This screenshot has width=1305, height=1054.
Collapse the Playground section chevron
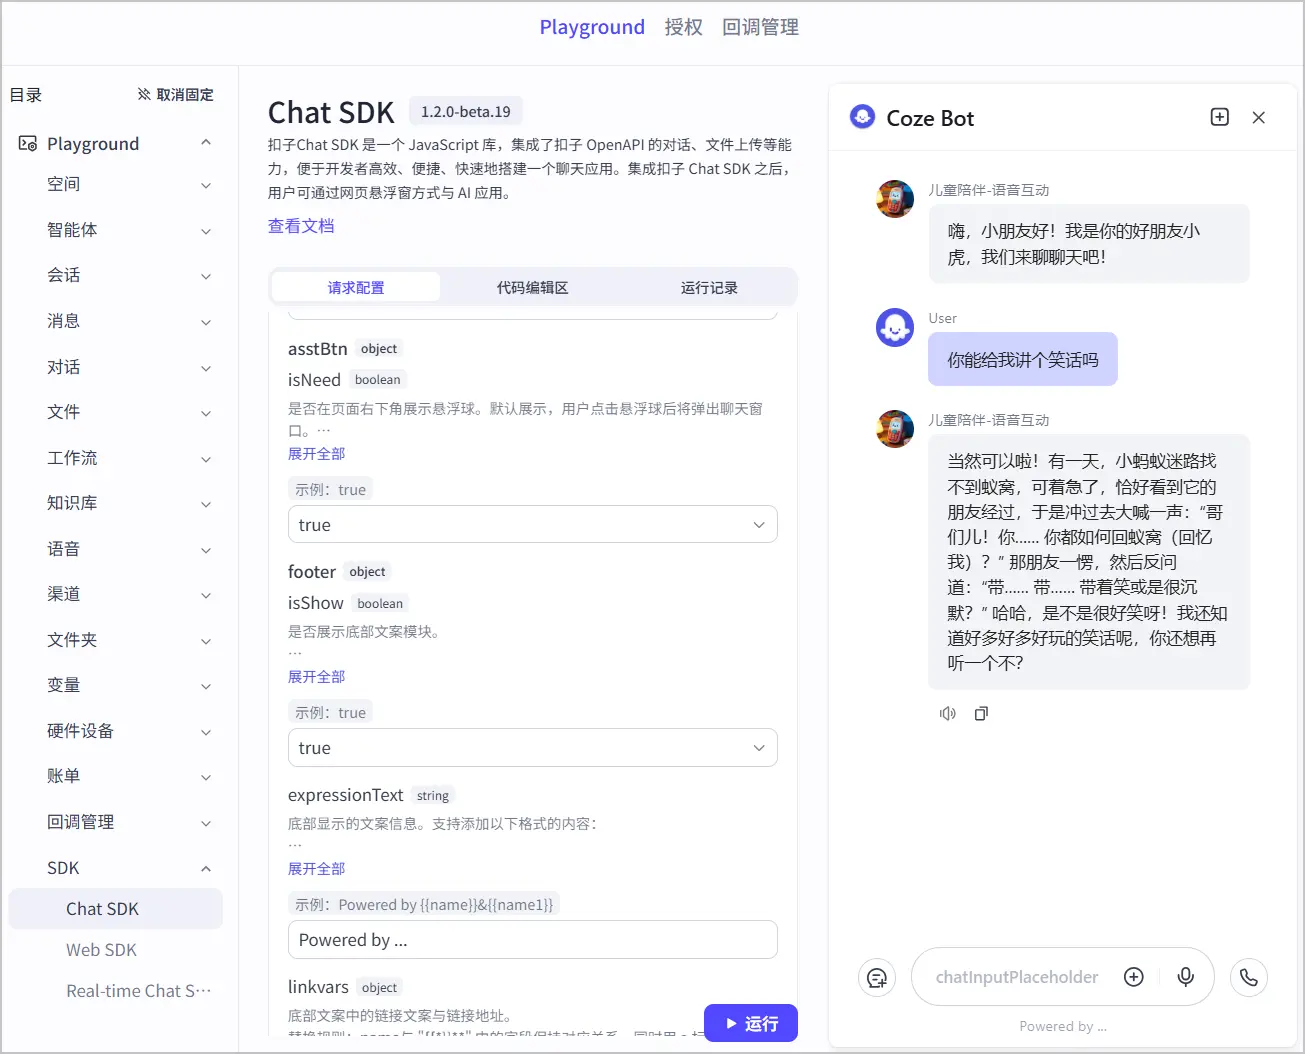[206, 143]
